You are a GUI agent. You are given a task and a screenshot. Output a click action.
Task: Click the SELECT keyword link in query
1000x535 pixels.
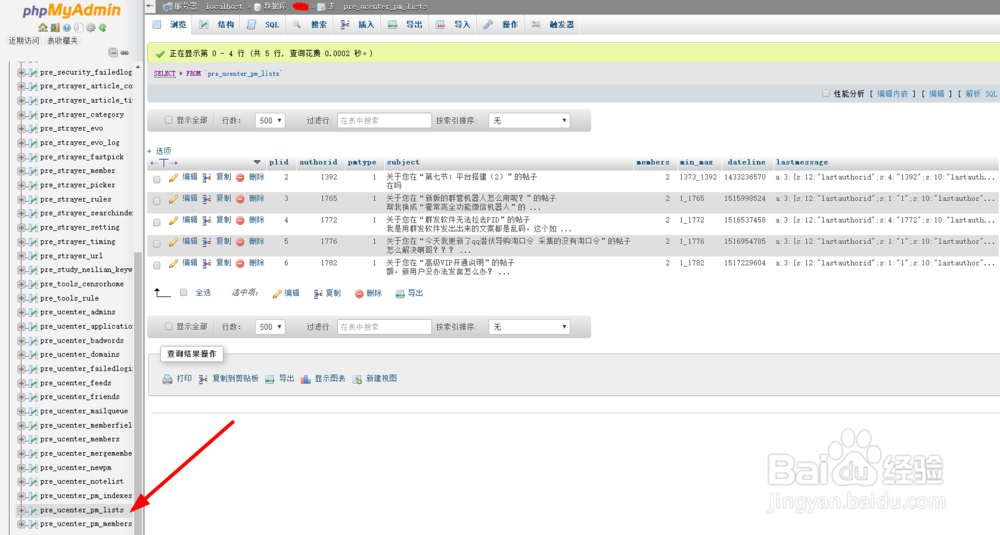pos(165,74)
